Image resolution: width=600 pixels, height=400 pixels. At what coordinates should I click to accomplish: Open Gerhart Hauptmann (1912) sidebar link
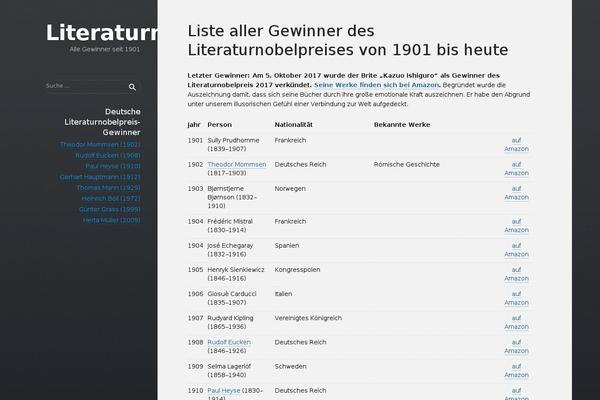pyautogui.click(x=100, y=177)
